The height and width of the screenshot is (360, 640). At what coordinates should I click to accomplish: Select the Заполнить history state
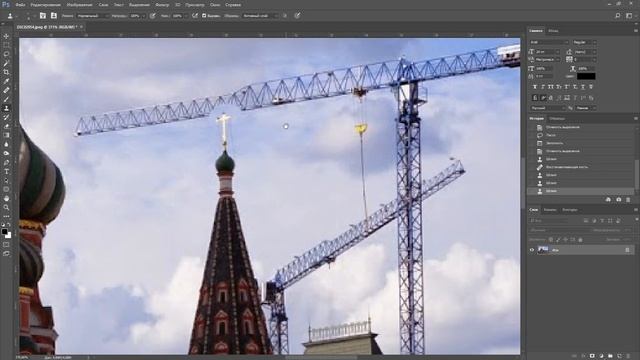point(555,143)
